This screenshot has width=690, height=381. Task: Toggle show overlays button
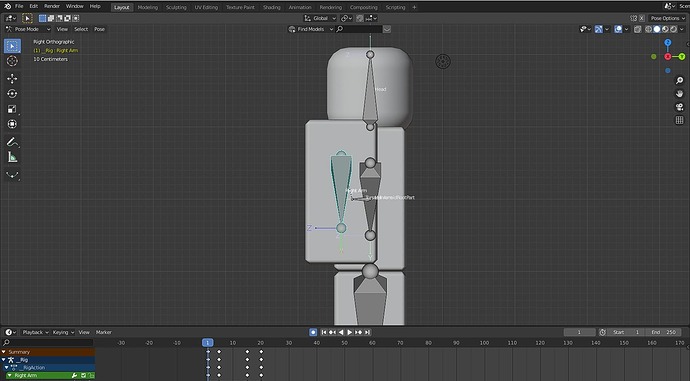(x=618, y=29)
